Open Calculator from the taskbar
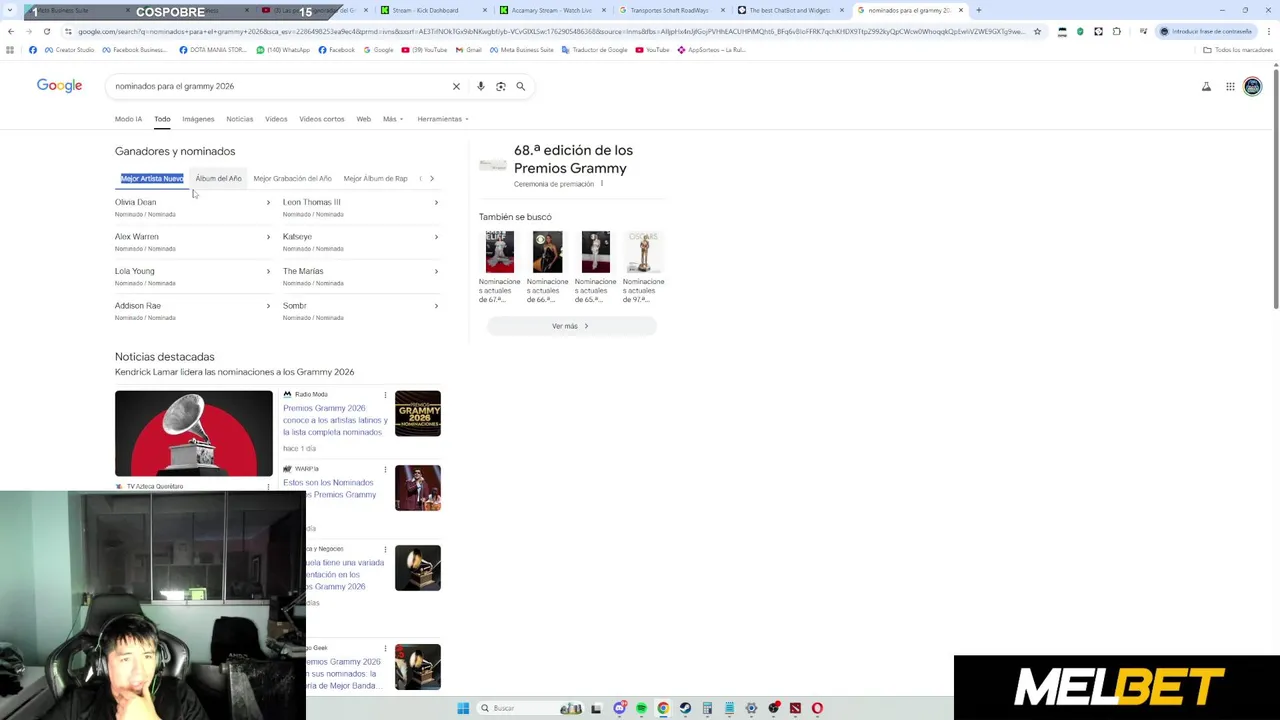The width and height of the screenshot is (1280, 720). pos(707,708)
